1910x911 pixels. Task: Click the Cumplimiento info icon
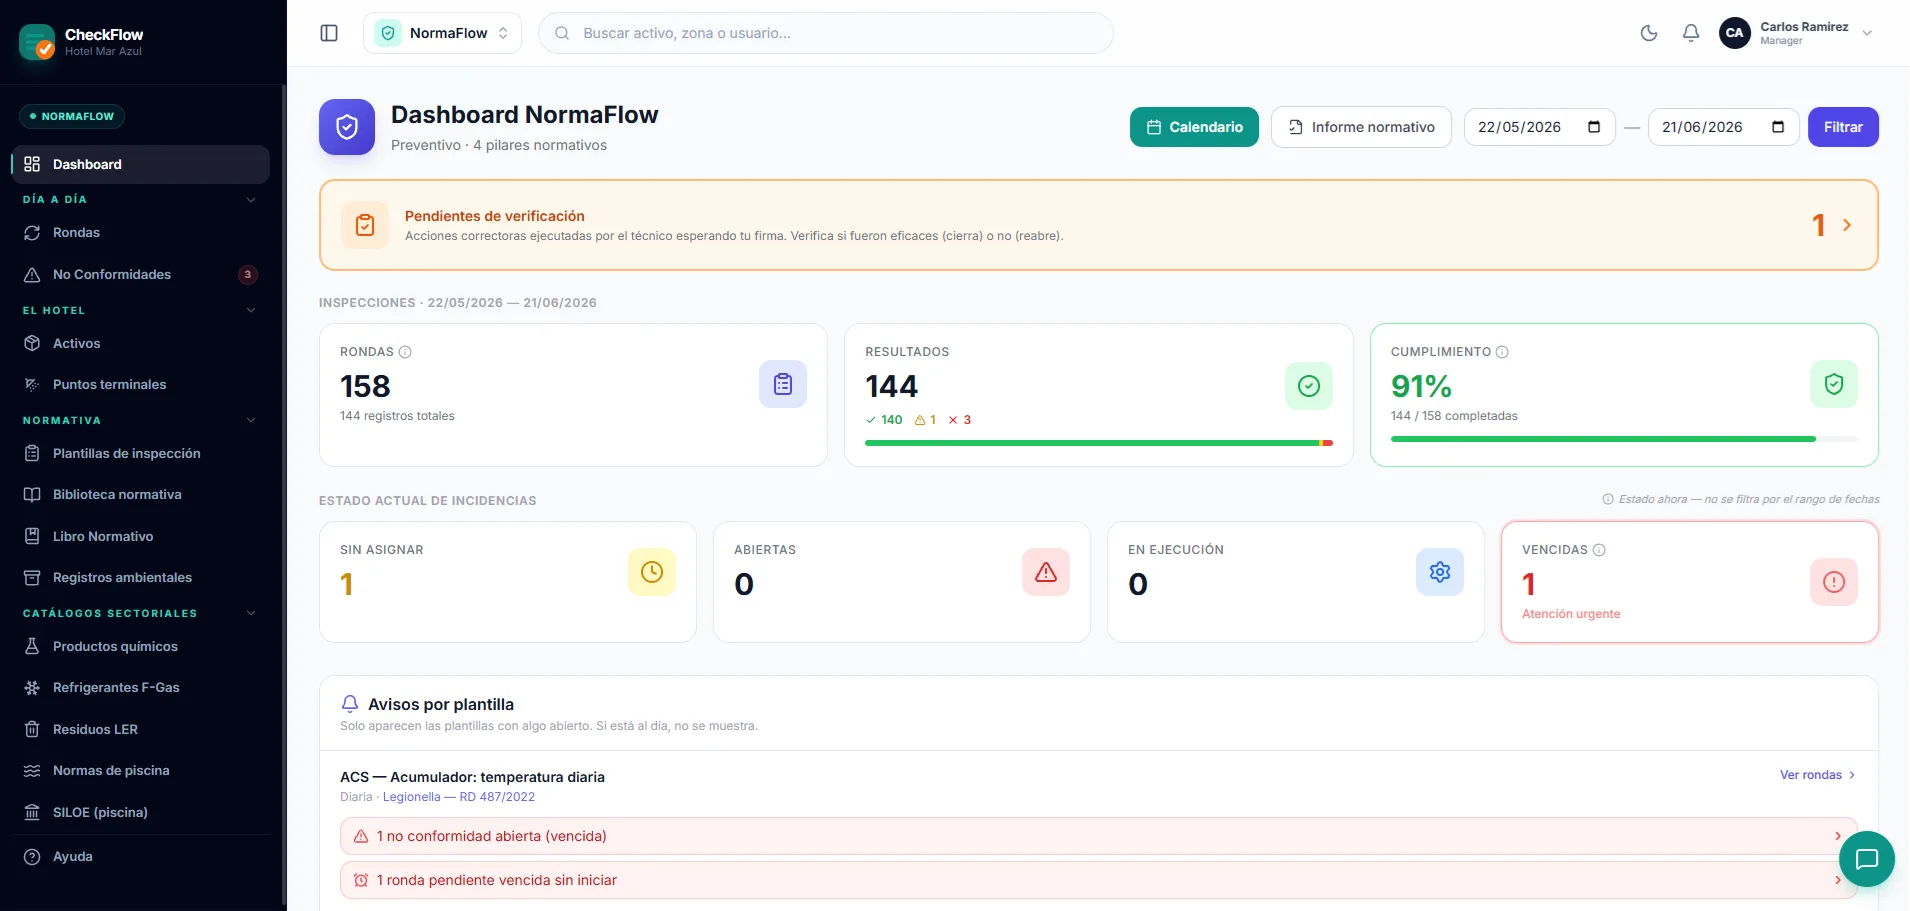click(x=1502, y=352)
